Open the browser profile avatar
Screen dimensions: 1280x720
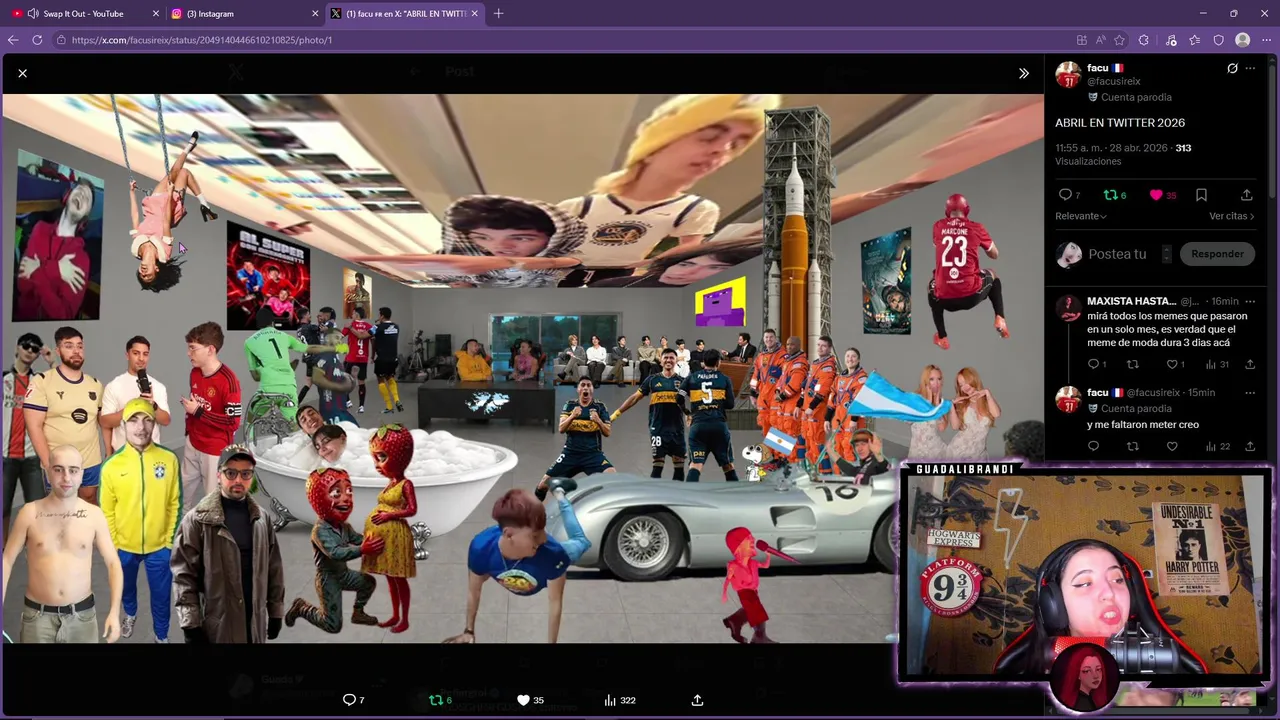tap(1242, 40)
